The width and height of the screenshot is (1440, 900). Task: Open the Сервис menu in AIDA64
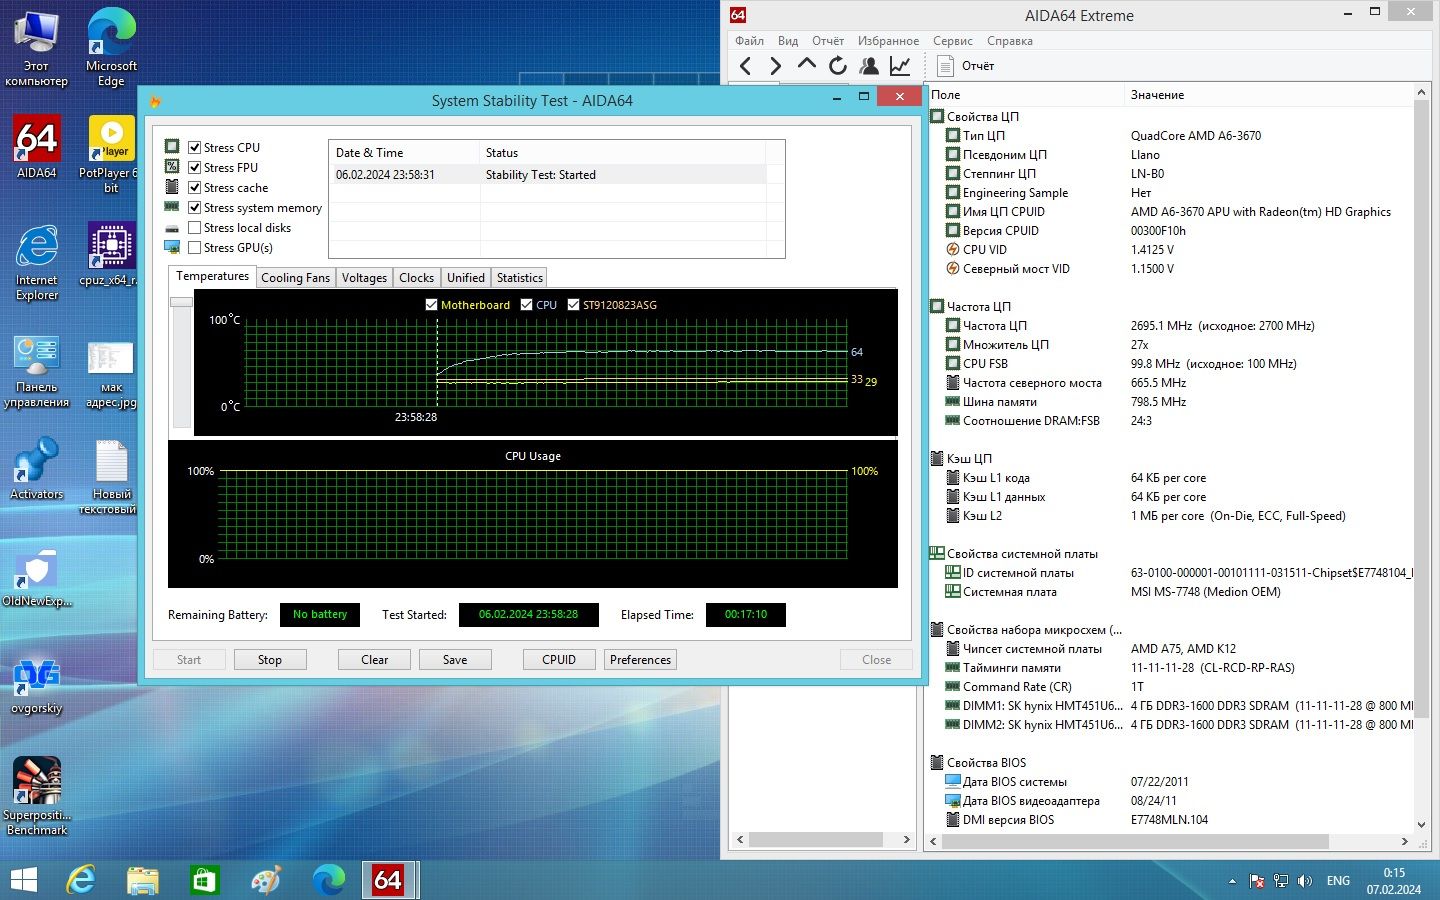click(x=953, y=41)
